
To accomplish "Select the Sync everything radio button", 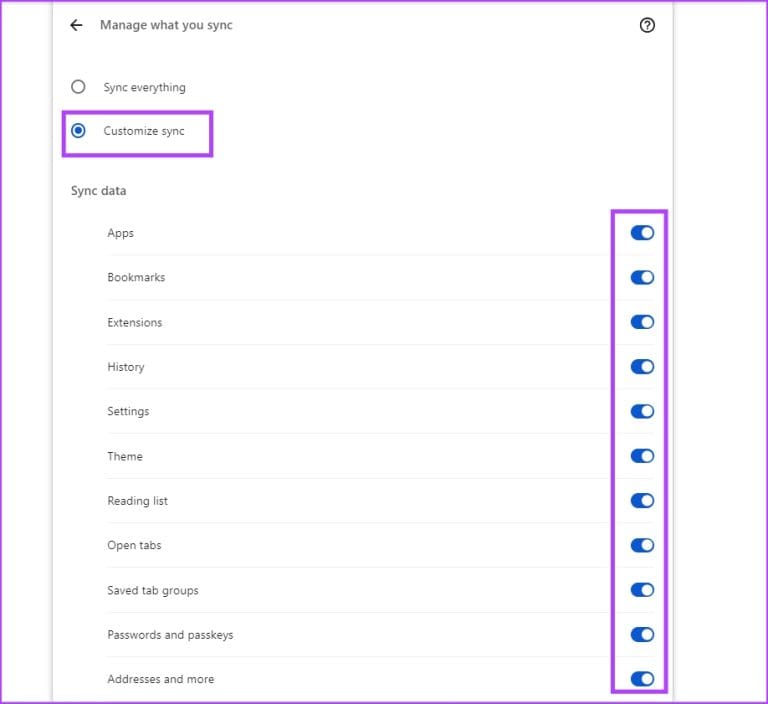I will [78, 87].
